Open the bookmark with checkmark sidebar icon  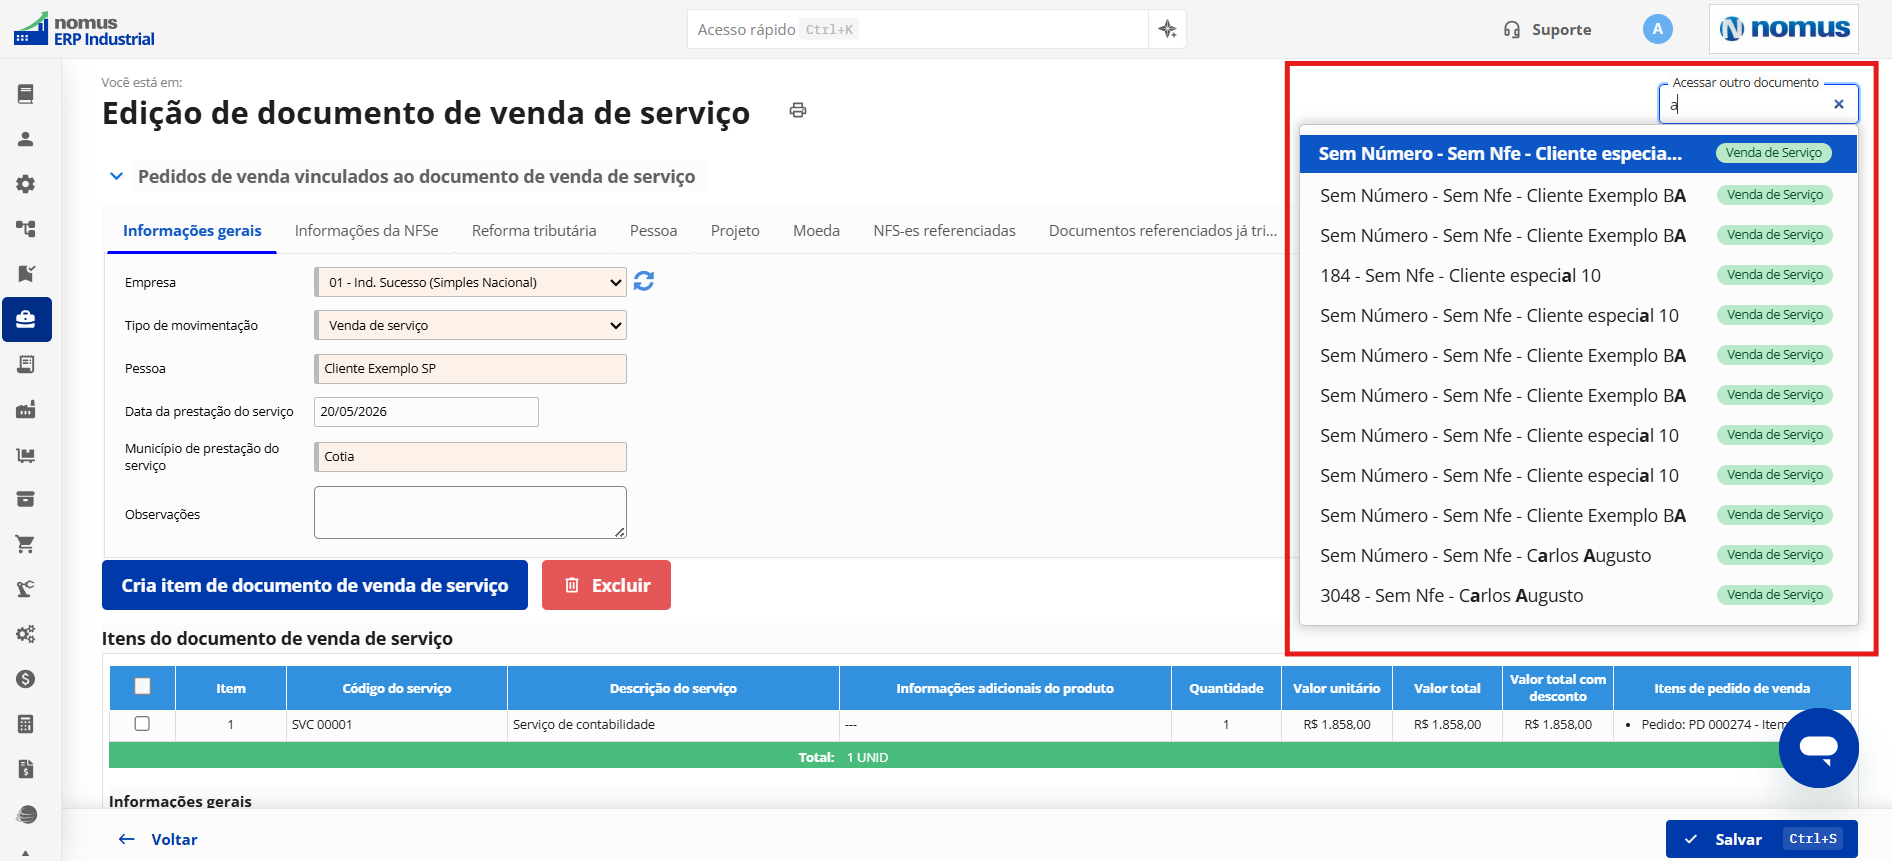[26, 274]
